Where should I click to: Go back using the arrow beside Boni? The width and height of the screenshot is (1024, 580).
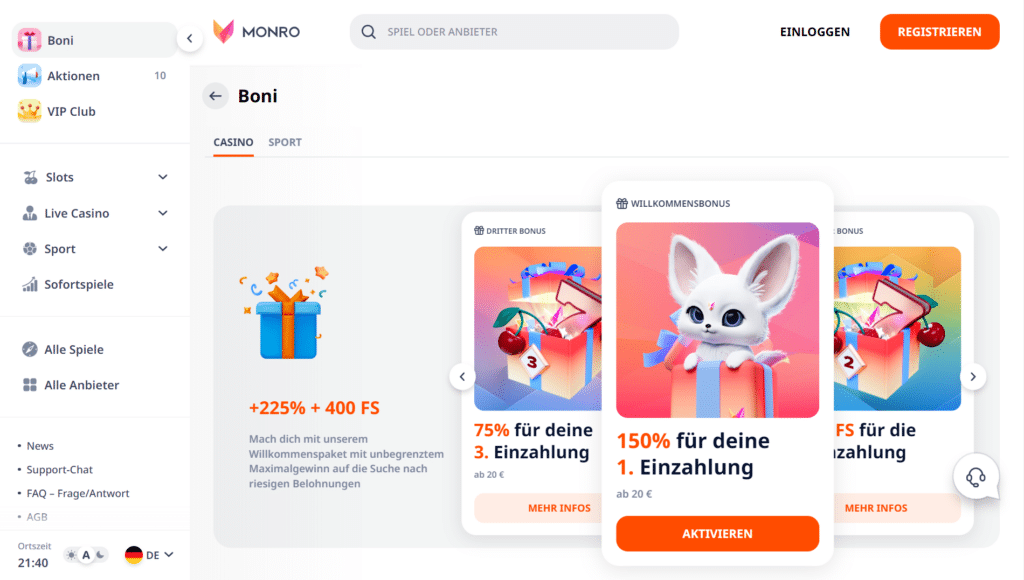click(216, 96)
